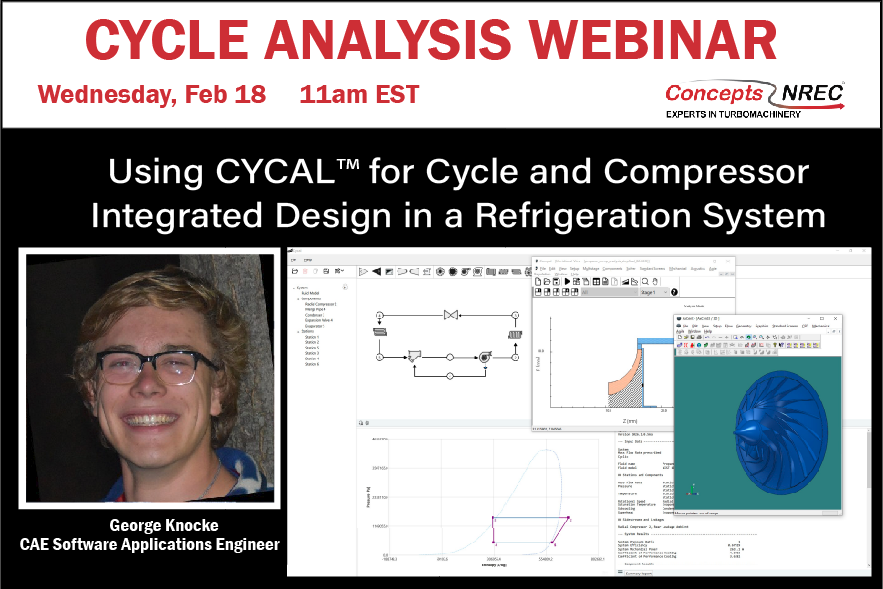This screenshot has width=883, height=589.
Task: Click the Save disk icon in Compal toolbar
Action: coord(556,282)
